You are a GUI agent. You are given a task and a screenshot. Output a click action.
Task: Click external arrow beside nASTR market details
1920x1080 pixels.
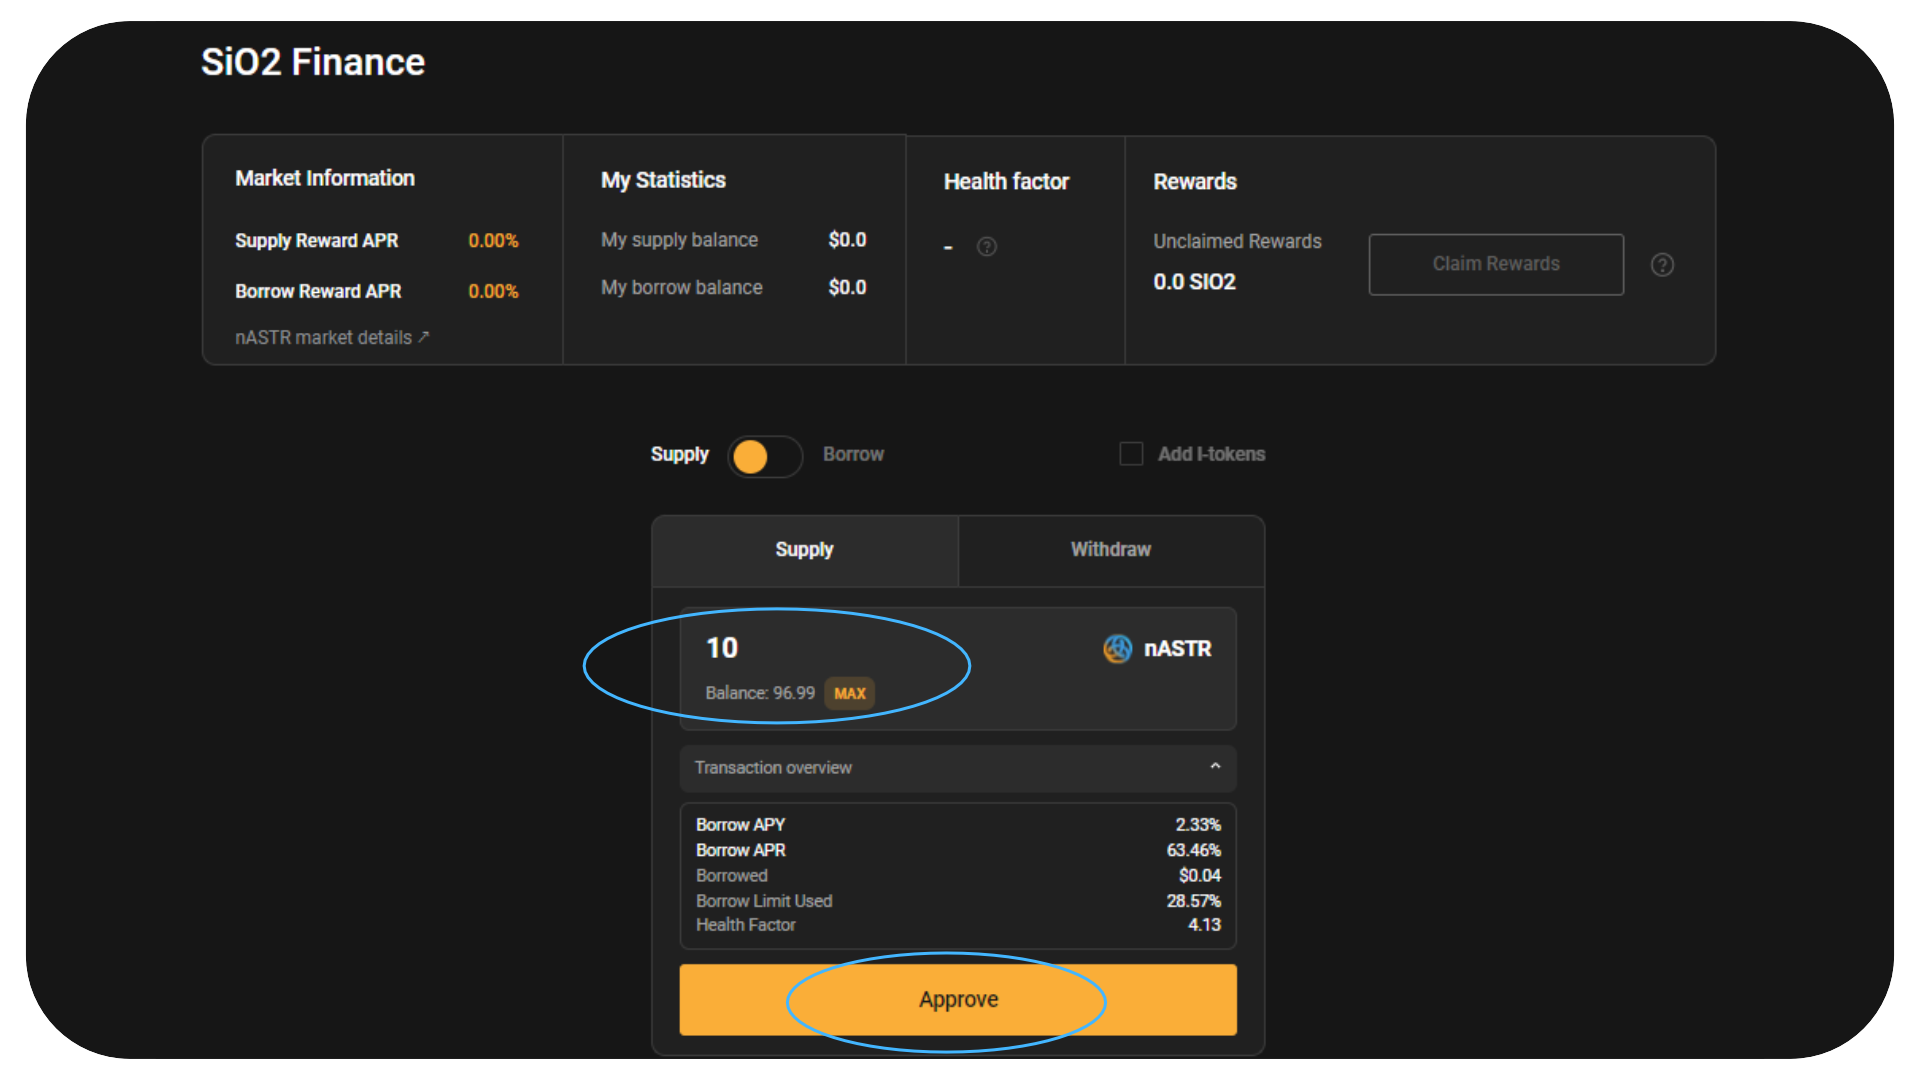tap(424, 337)
